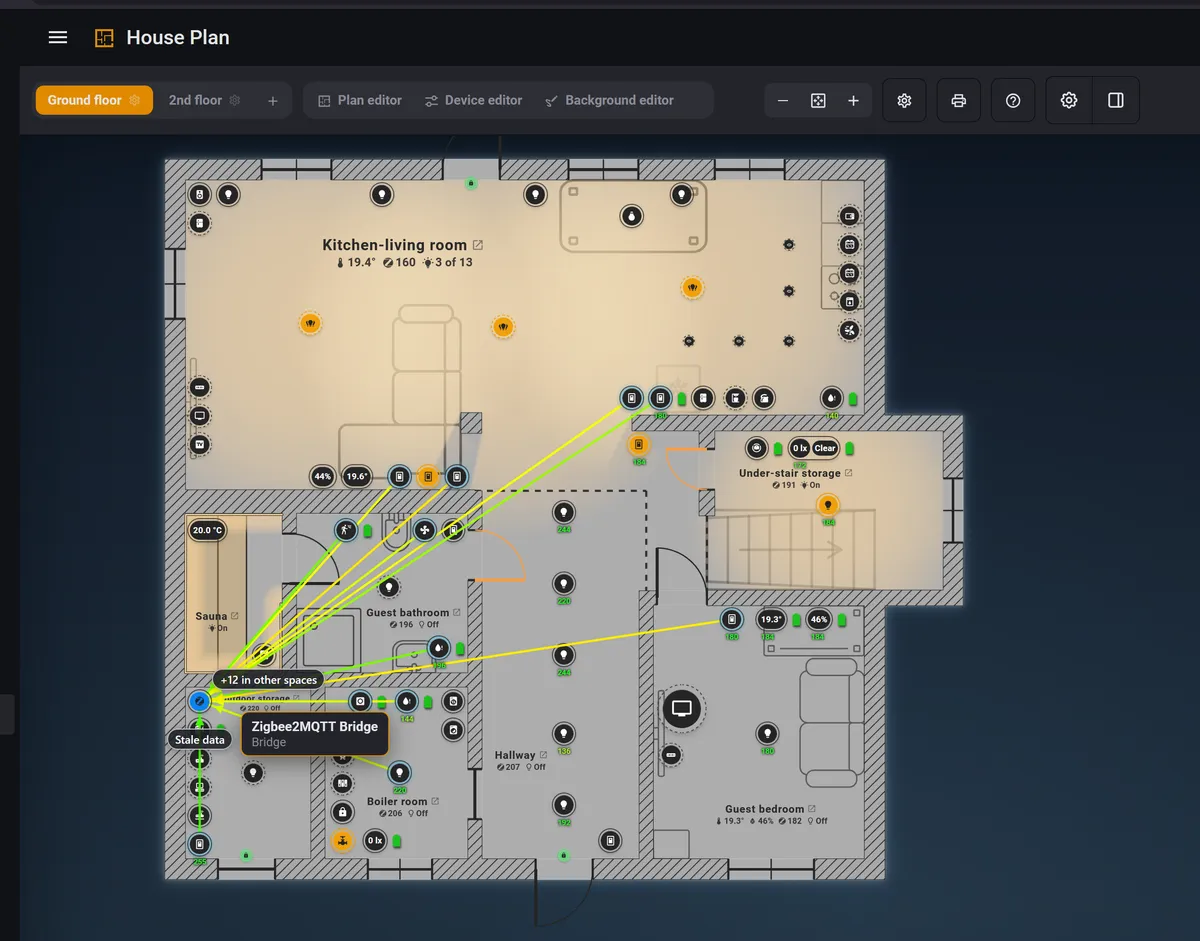Image resolution: width=1200 pixels, height=941 pixels.
Task: Open the hamburger navigation menu
Action: tap(58, 37)
